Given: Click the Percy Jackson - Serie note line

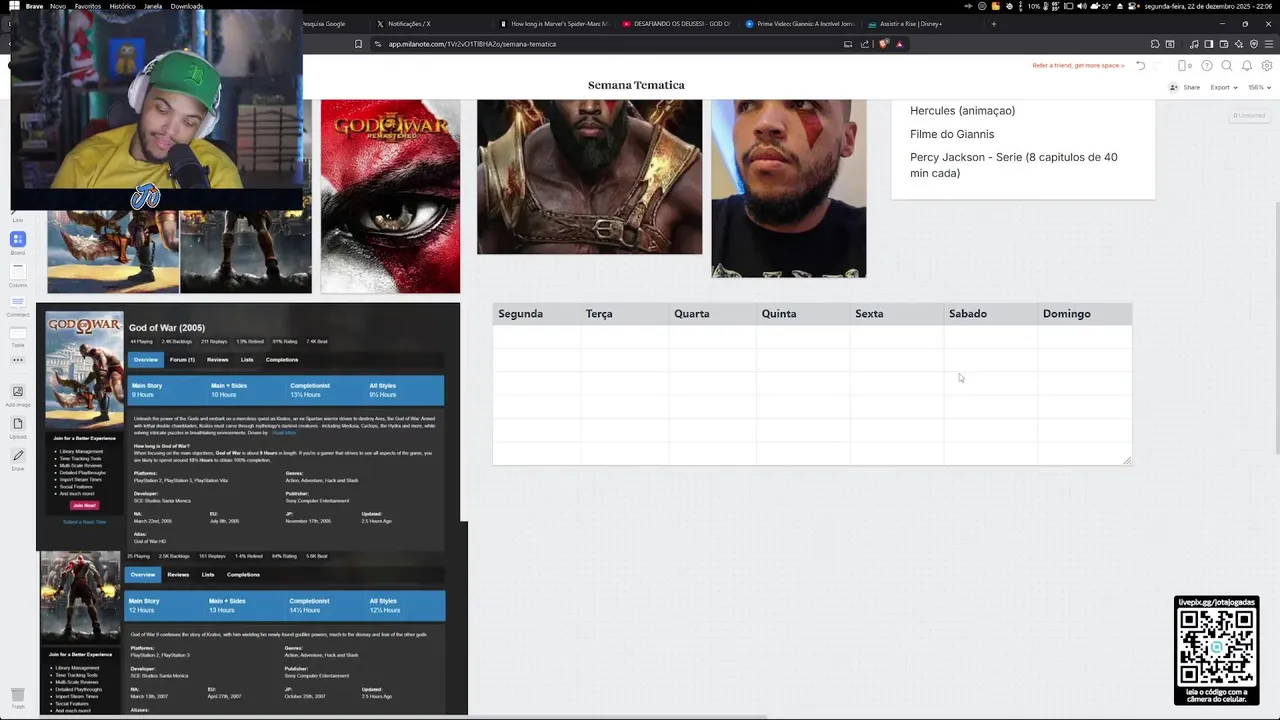Looking at the screenshot, I should click(x=1014, y=165).
